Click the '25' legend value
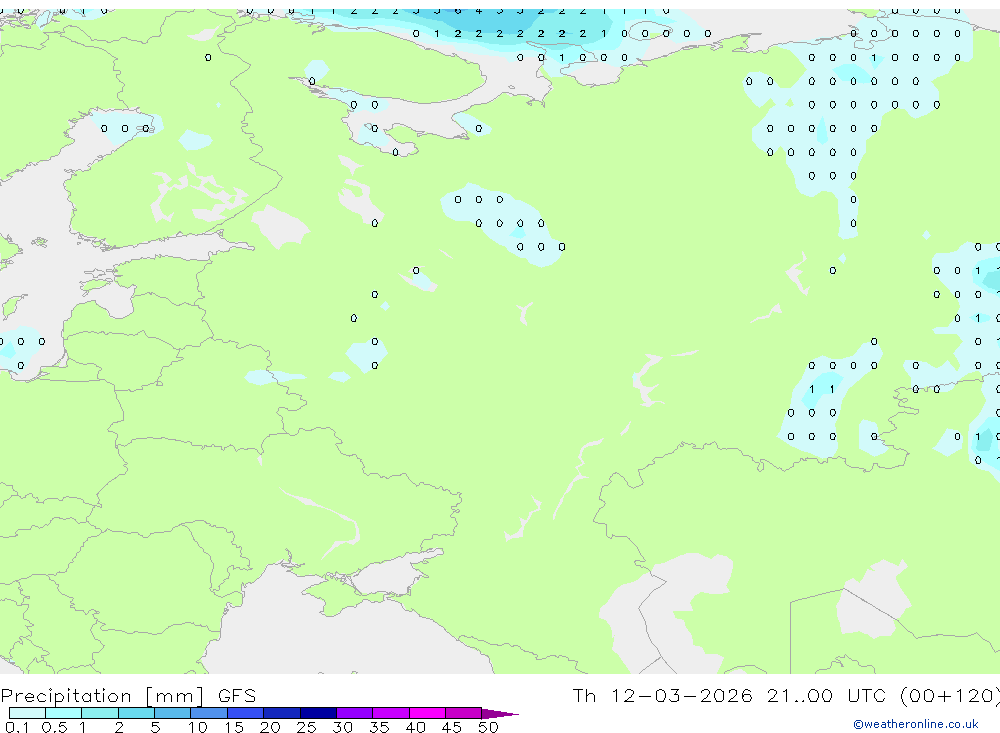The height and width of the screenshot is (733, 1000). point(306,727)
